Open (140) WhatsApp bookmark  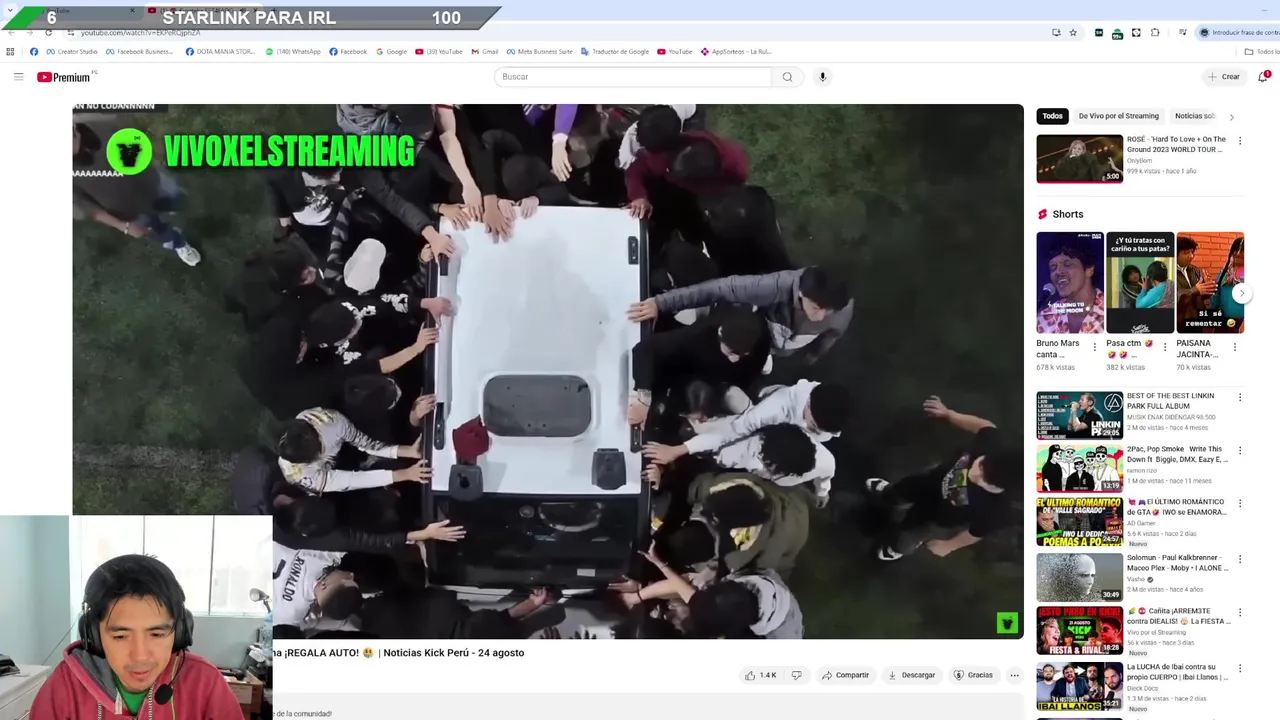293,52
